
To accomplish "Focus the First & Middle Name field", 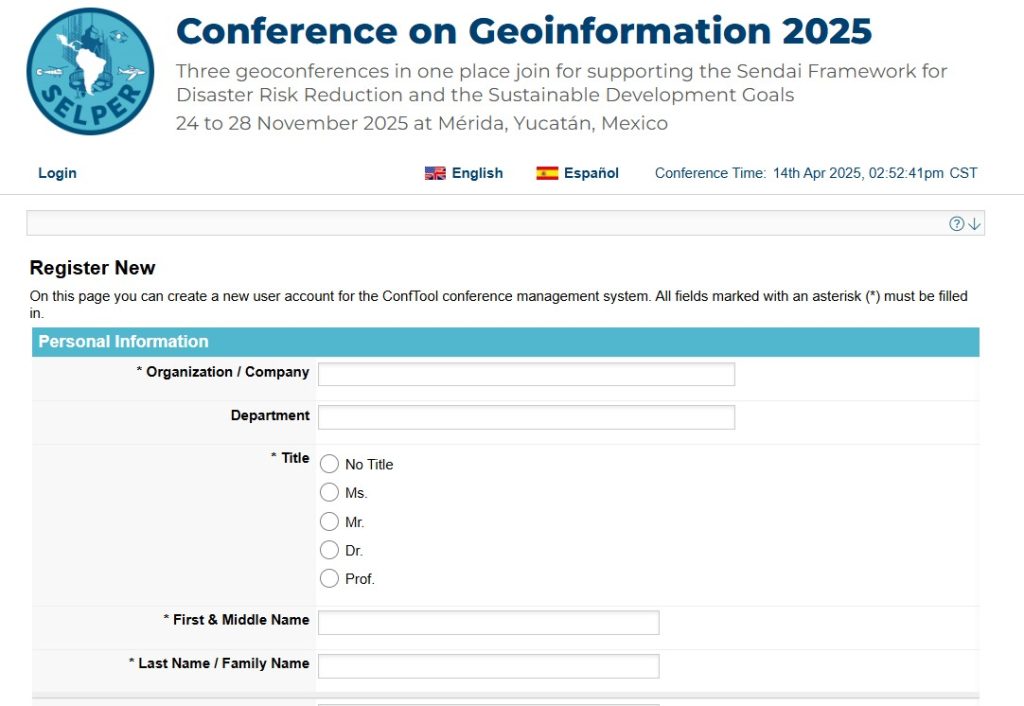I will click(488, 622).
